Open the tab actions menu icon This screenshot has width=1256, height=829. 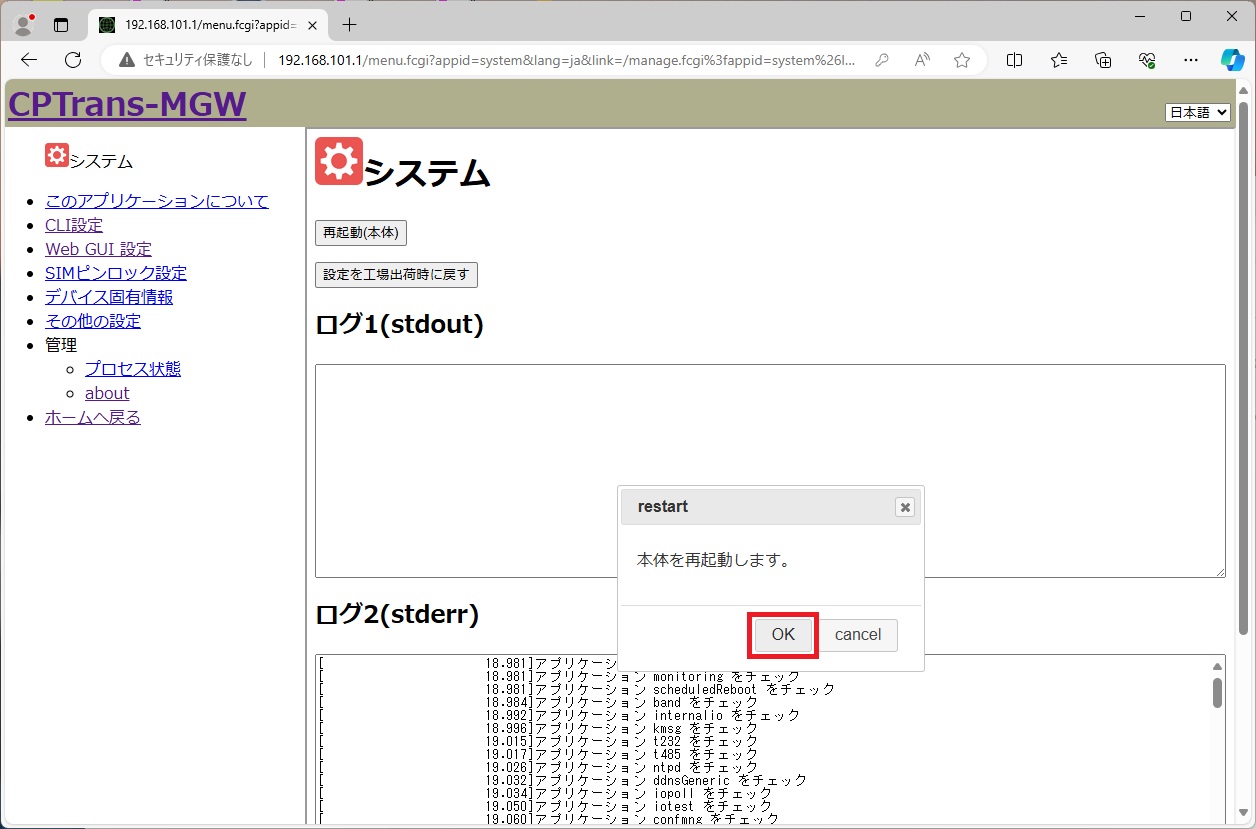click(61, 25)
